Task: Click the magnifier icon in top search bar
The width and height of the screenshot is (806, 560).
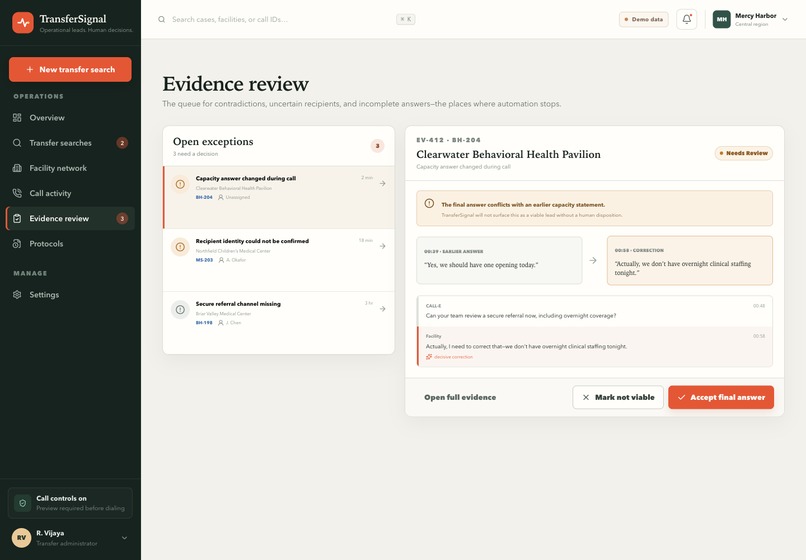Action: 161,20
